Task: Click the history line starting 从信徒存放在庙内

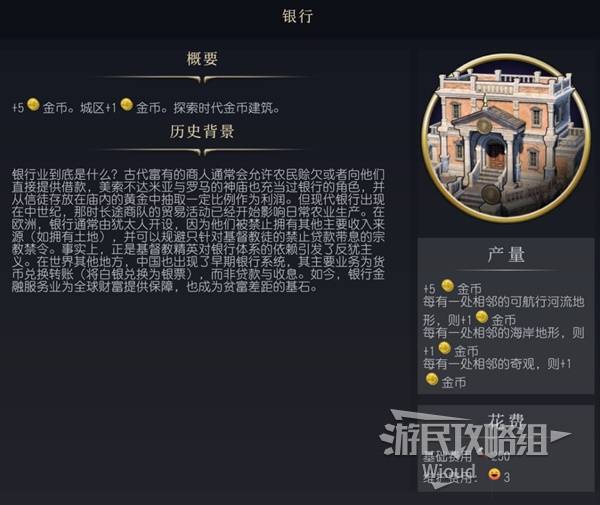Action: (x=198, y=200)
